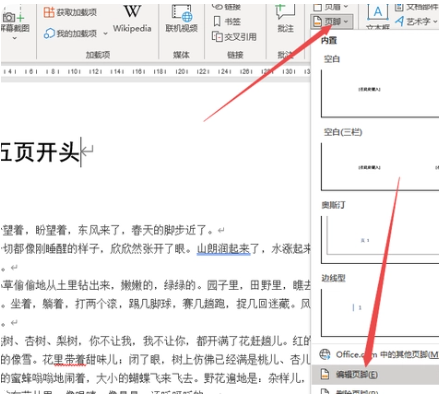Expand the 屏幕截图 dropdown arrow

(14, 38)
